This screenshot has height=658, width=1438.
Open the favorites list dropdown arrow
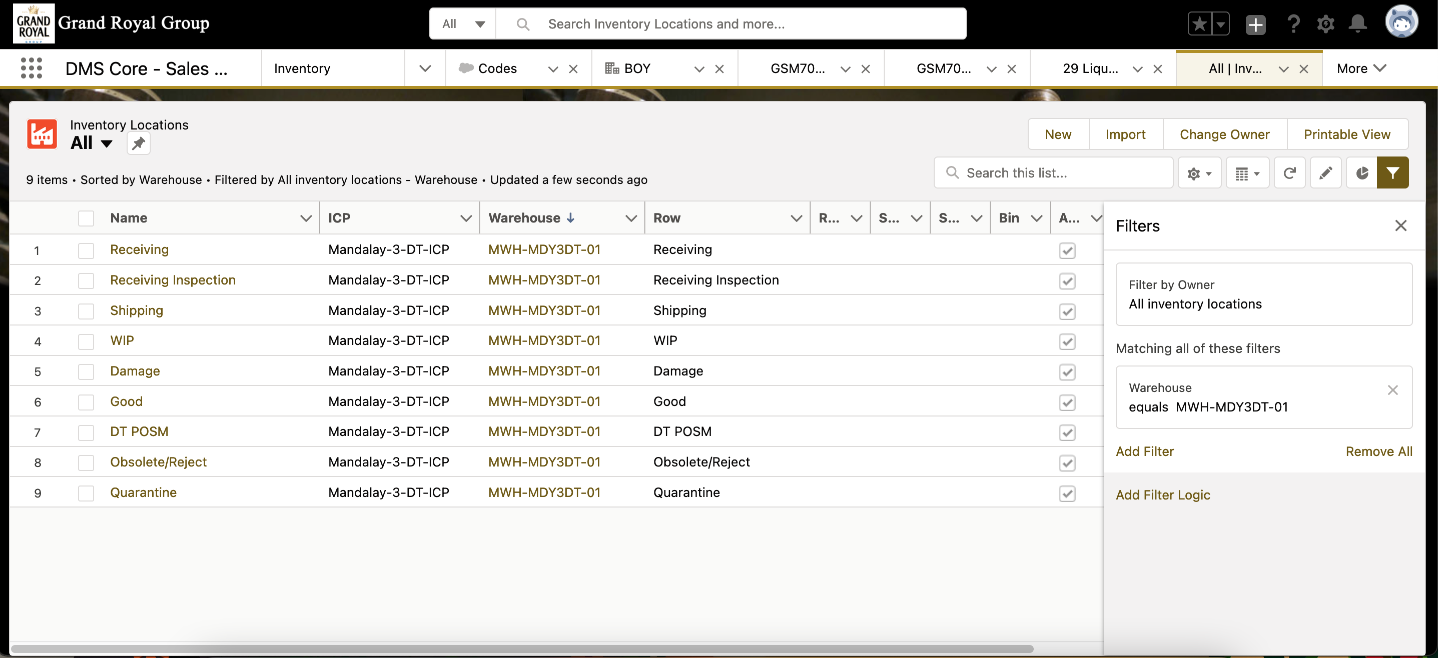[x=1222, y=24]
